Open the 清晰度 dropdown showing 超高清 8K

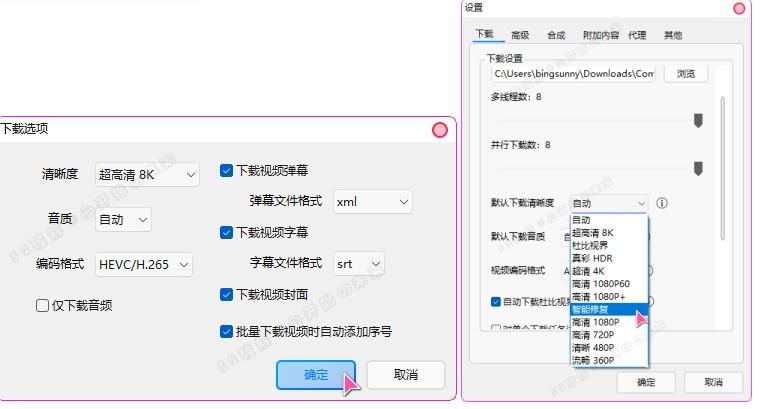[148, 175]
